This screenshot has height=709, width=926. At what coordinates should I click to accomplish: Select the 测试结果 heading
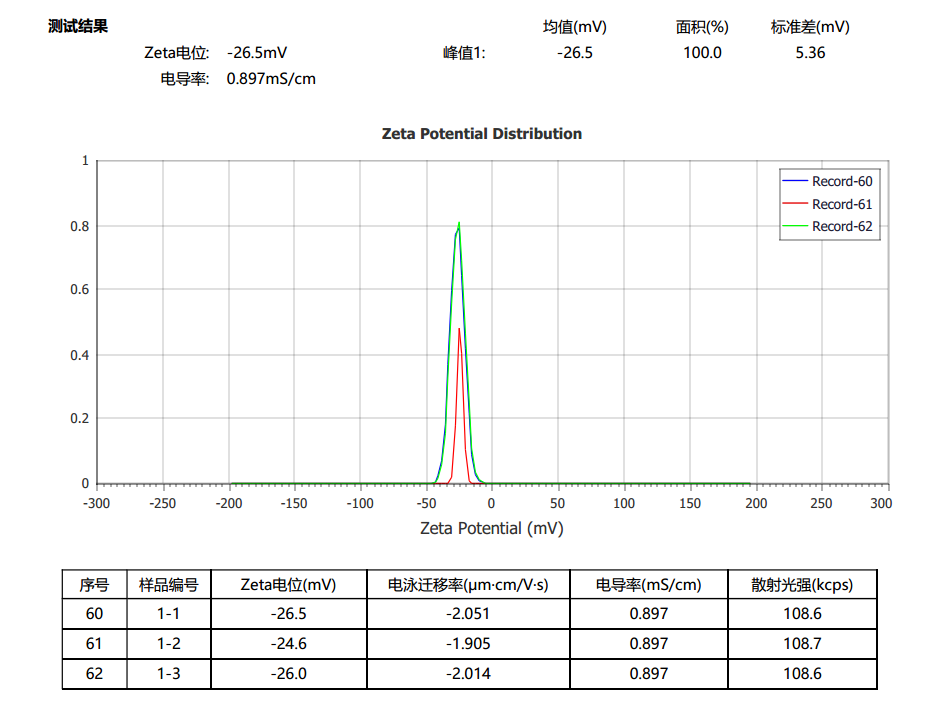tap(78, 26)
